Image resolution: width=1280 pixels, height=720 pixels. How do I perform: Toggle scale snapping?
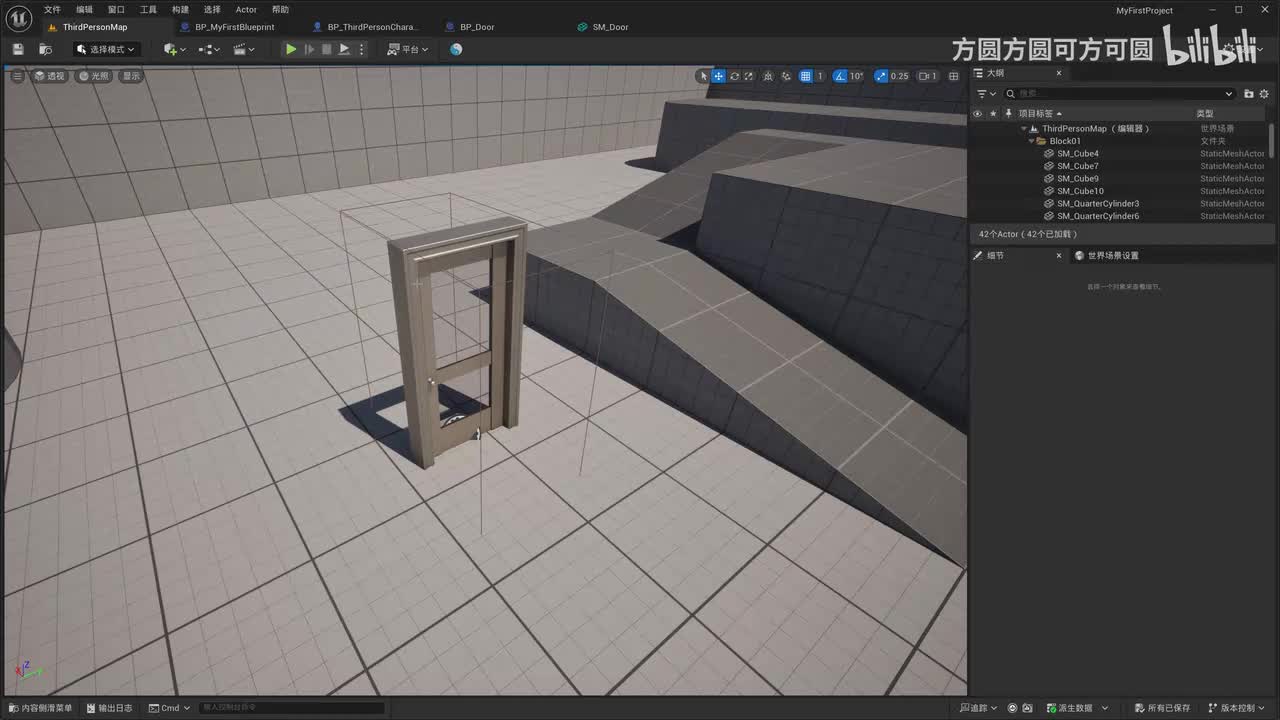point(881,76)
